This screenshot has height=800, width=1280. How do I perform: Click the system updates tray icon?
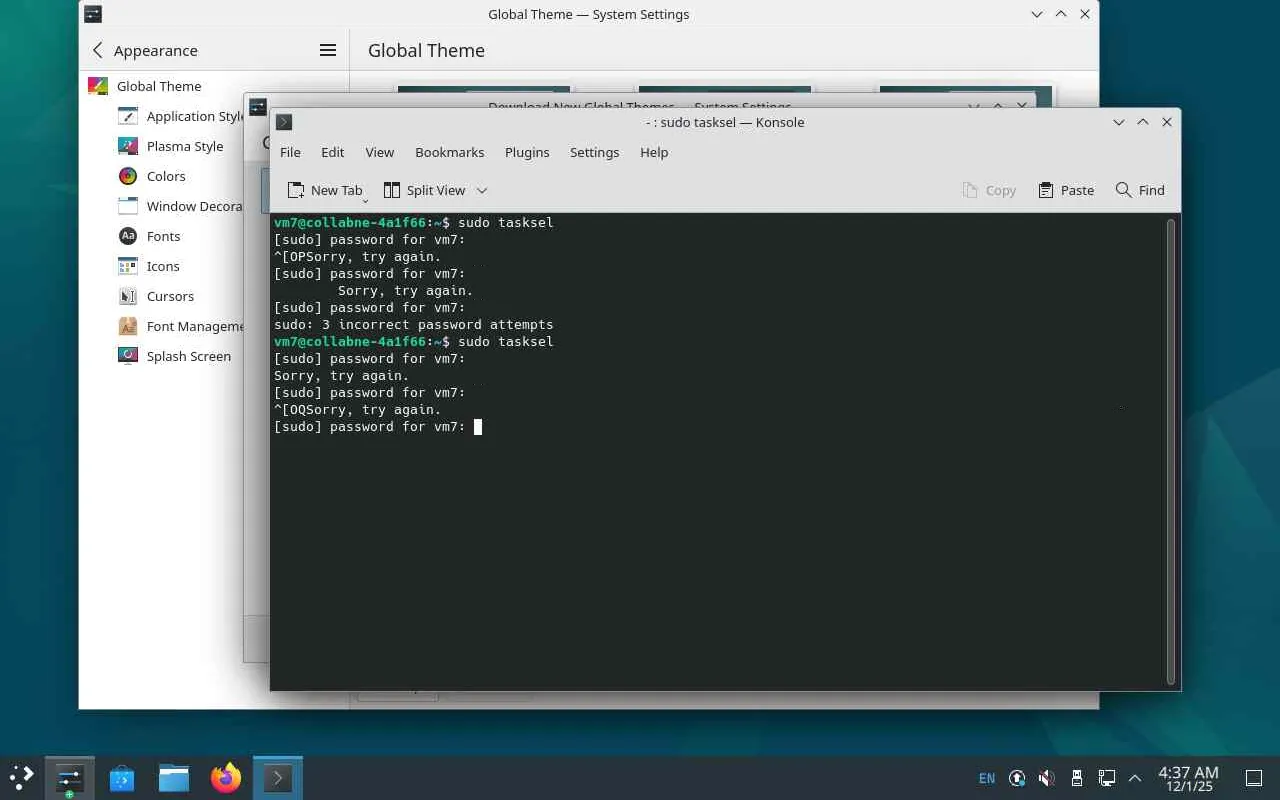[1017, 778]
